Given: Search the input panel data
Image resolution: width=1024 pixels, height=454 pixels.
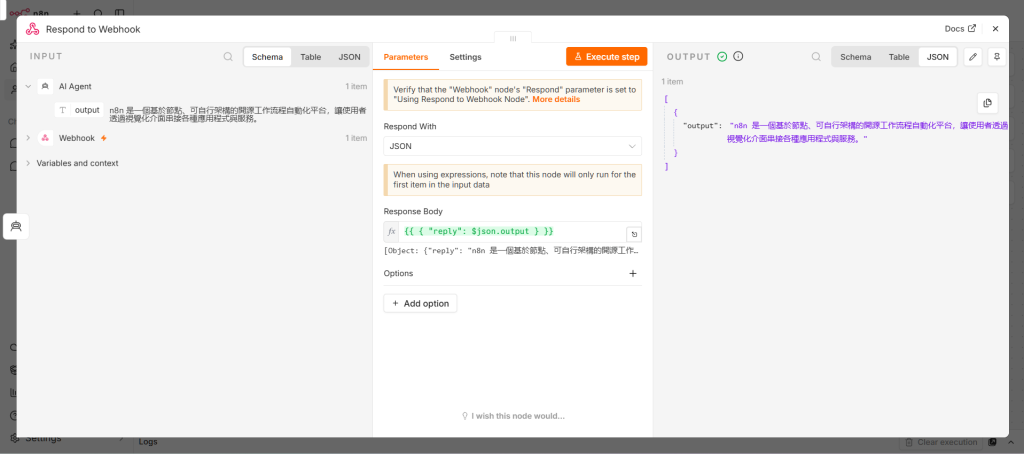Looking at the screenshot, I should tap(228, 57).
